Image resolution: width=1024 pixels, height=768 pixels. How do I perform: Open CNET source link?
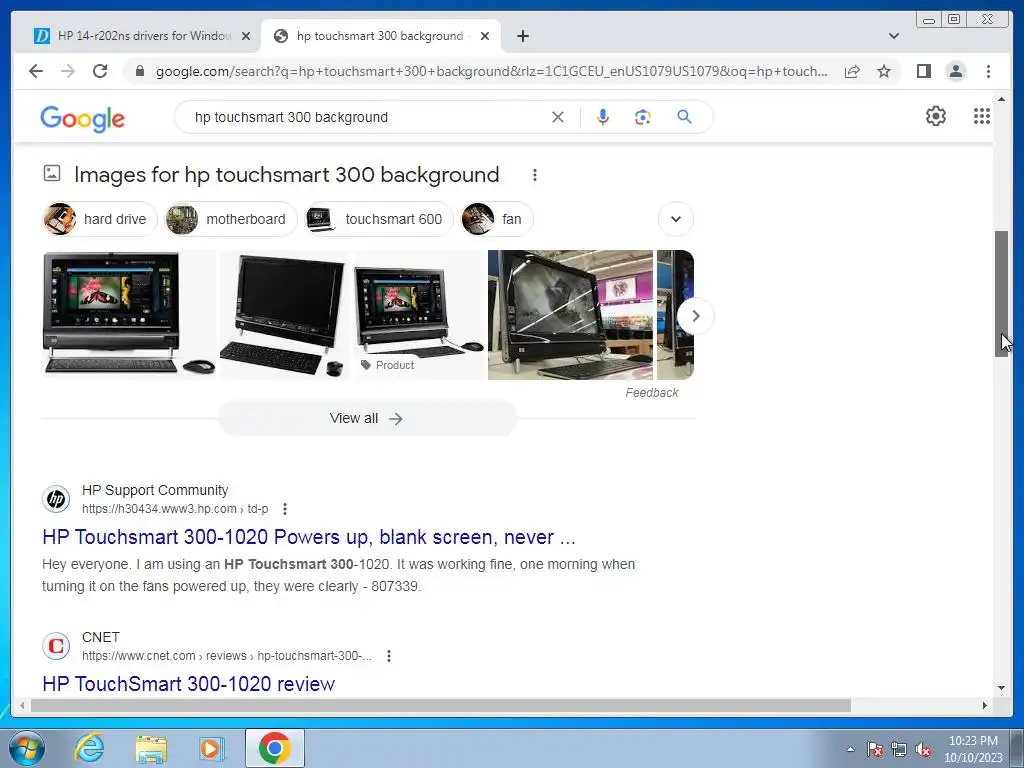point(207,646)
